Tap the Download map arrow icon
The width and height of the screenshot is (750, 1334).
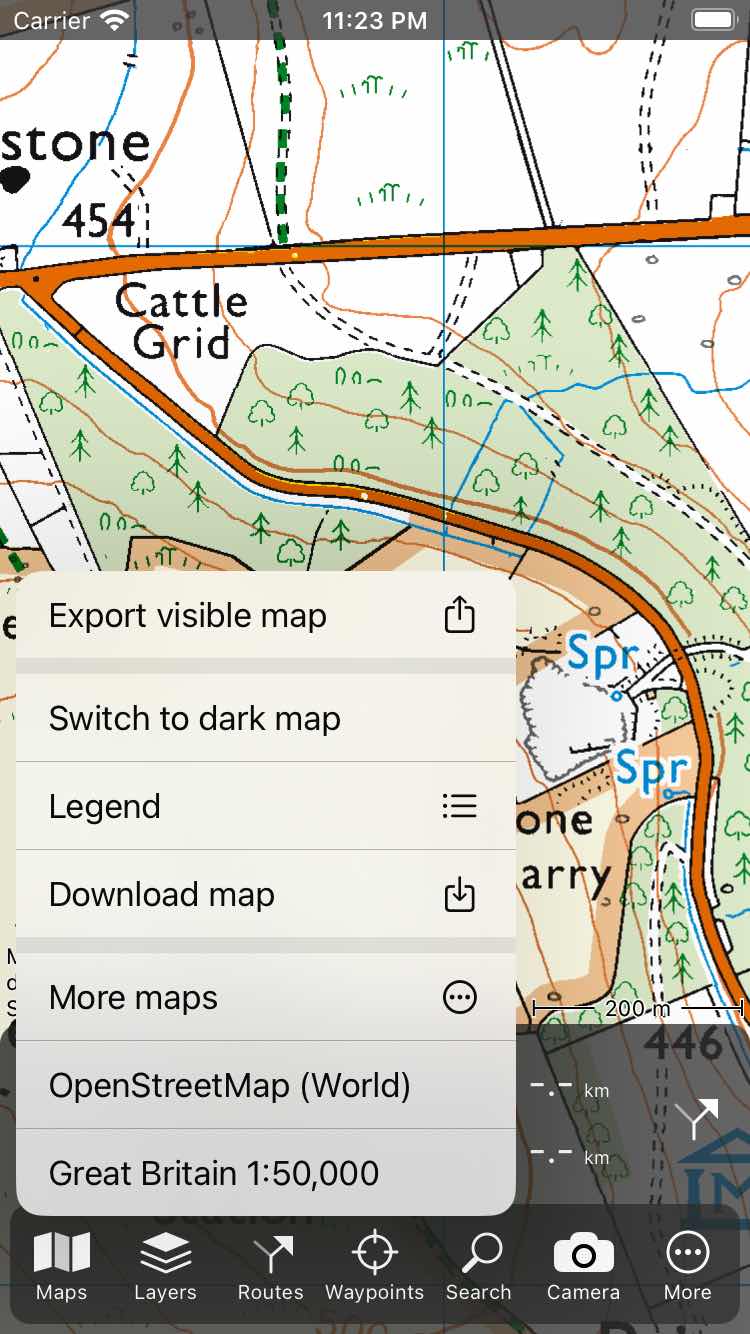[x=459, y=895]
